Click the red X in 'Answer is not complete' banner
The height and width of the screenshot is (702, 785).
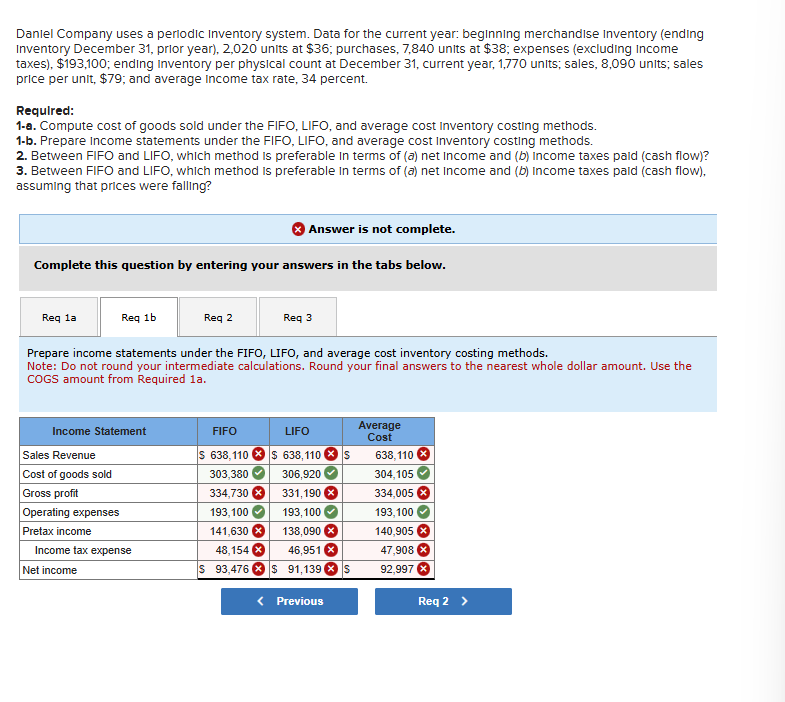pyautogui.click(x=298, y=229)
